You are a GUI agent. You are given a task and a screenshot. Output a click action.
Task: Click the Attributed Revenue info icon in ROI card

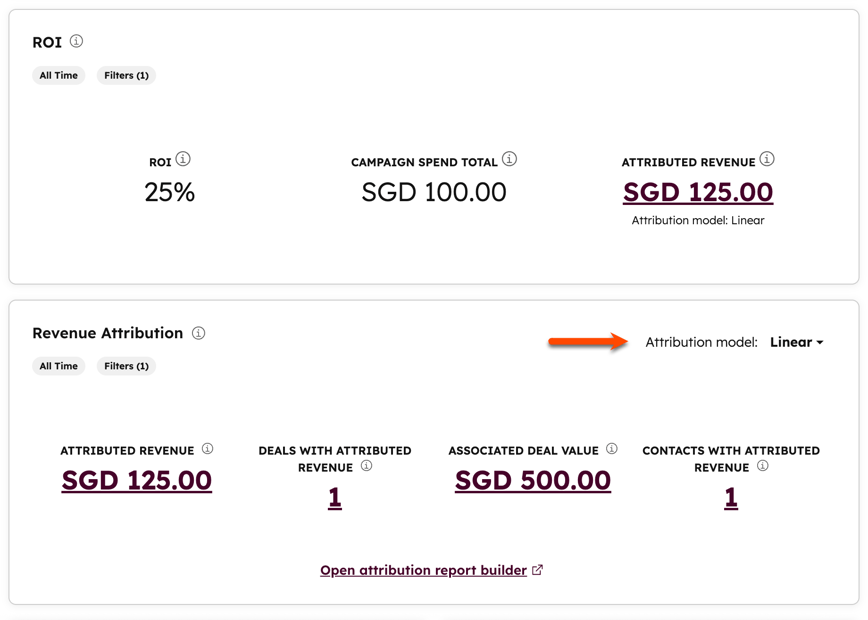click(766, 158)
